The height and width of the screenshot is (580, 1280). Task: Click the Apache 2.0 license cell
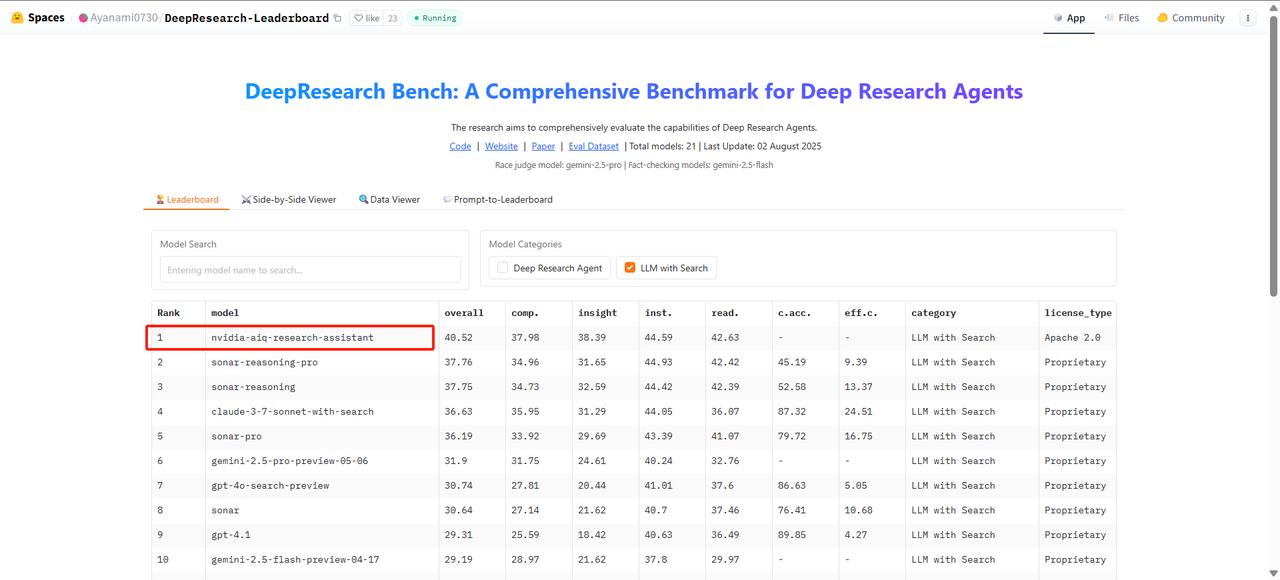(x=1077, y=338)
